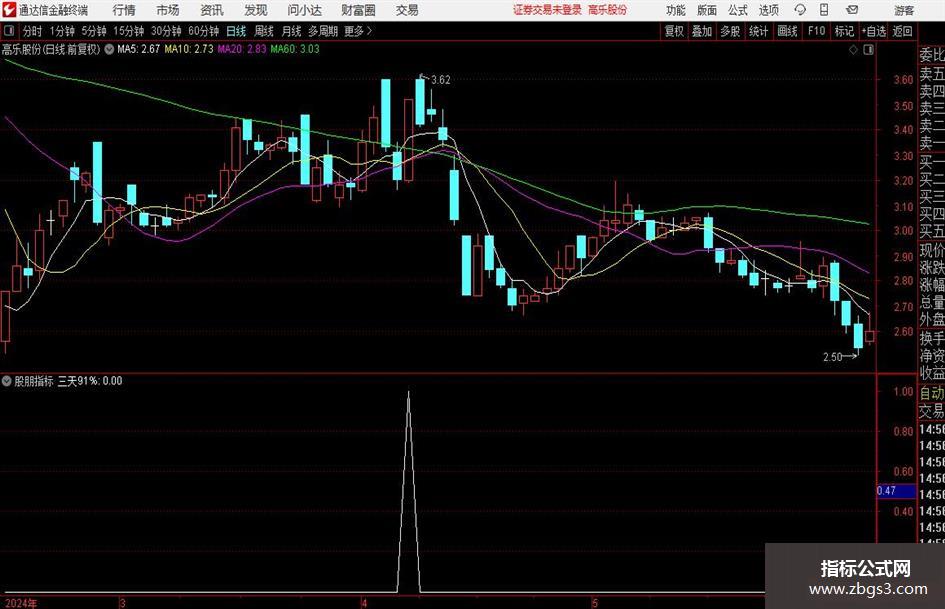Screen dimensions: 945x609
Task: Click the 自动 label in the right panel
Action: pos(932,393)
